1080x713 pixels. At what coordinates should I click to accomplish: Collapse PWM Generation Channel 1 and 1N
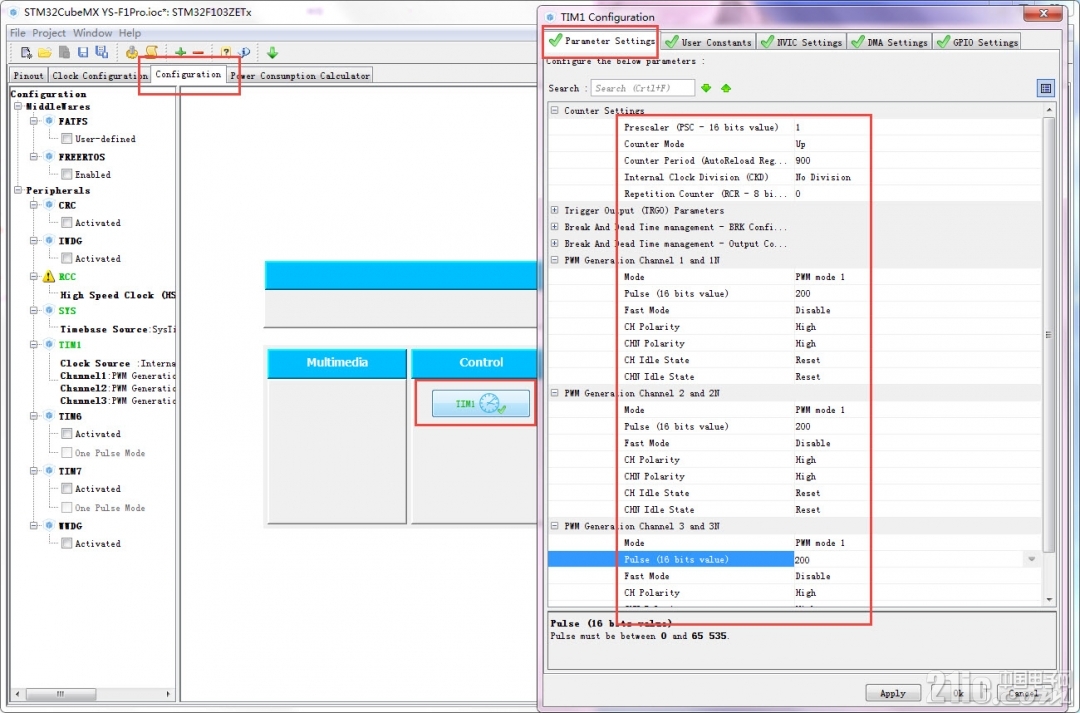coord(554,260)
